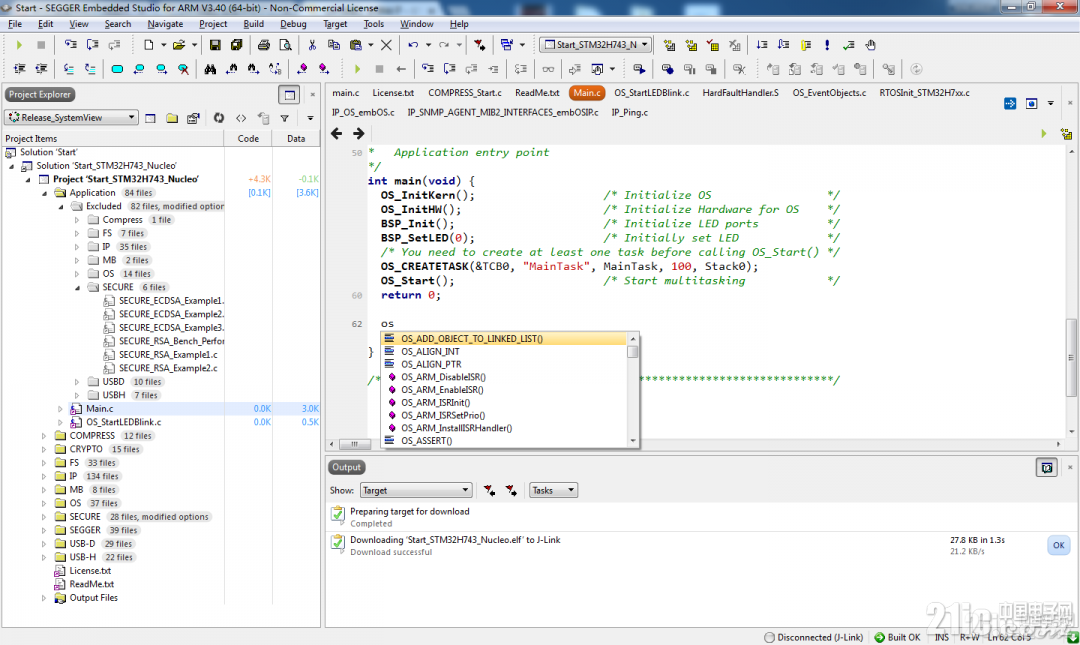Open the Start_STM32H743_N project dropdown

click(596, 45)
